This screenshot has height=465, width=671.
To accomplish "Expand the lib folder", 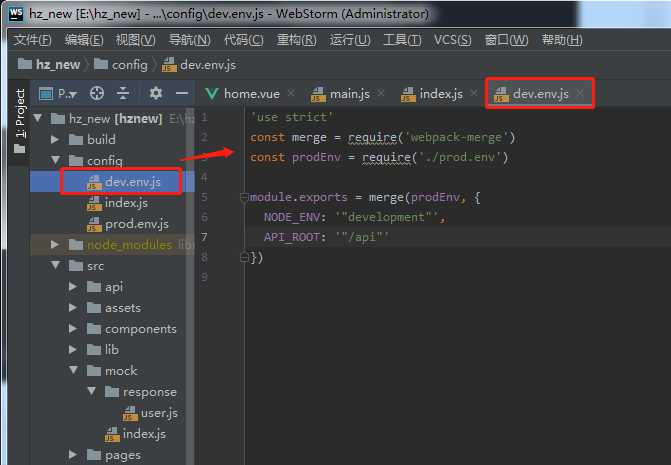I will 73,349.
